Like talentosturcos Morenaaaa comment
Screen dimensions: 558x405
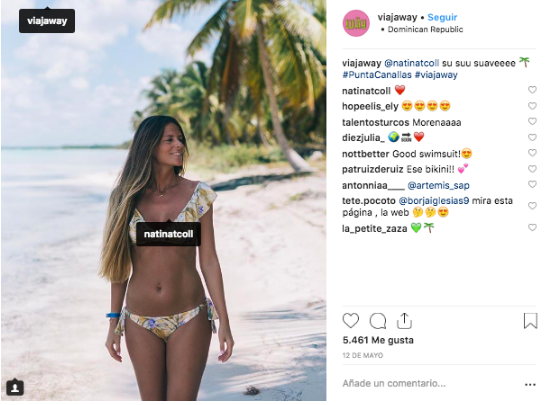(x=532, y=121)
